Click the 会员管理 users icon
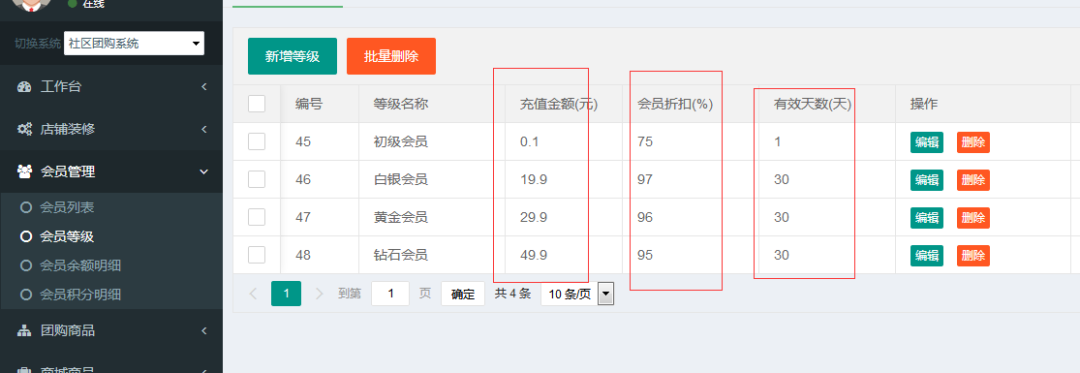The width and height of the screenshot is (1080, 373). tap(25, 172)
